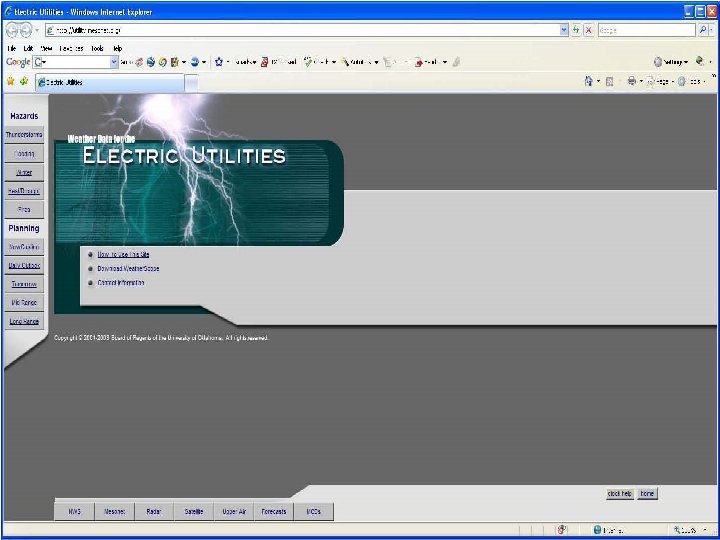Click the magnifier Search button

703,30
